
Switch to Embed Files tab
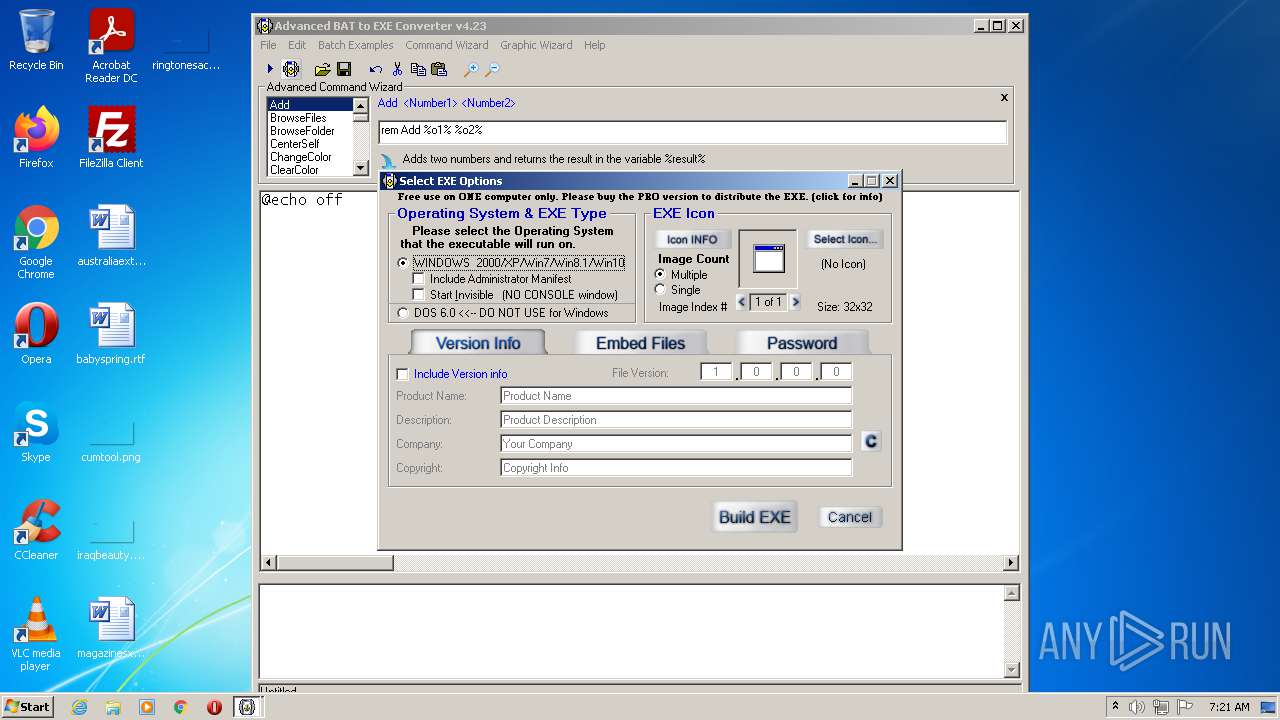tap(641, 343)
